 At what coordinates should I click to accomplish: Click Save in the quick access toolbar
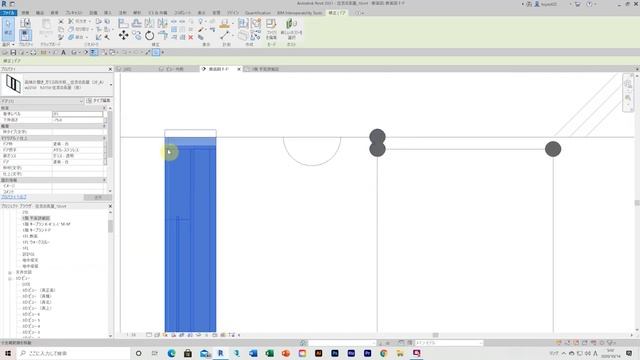(13, 53)
